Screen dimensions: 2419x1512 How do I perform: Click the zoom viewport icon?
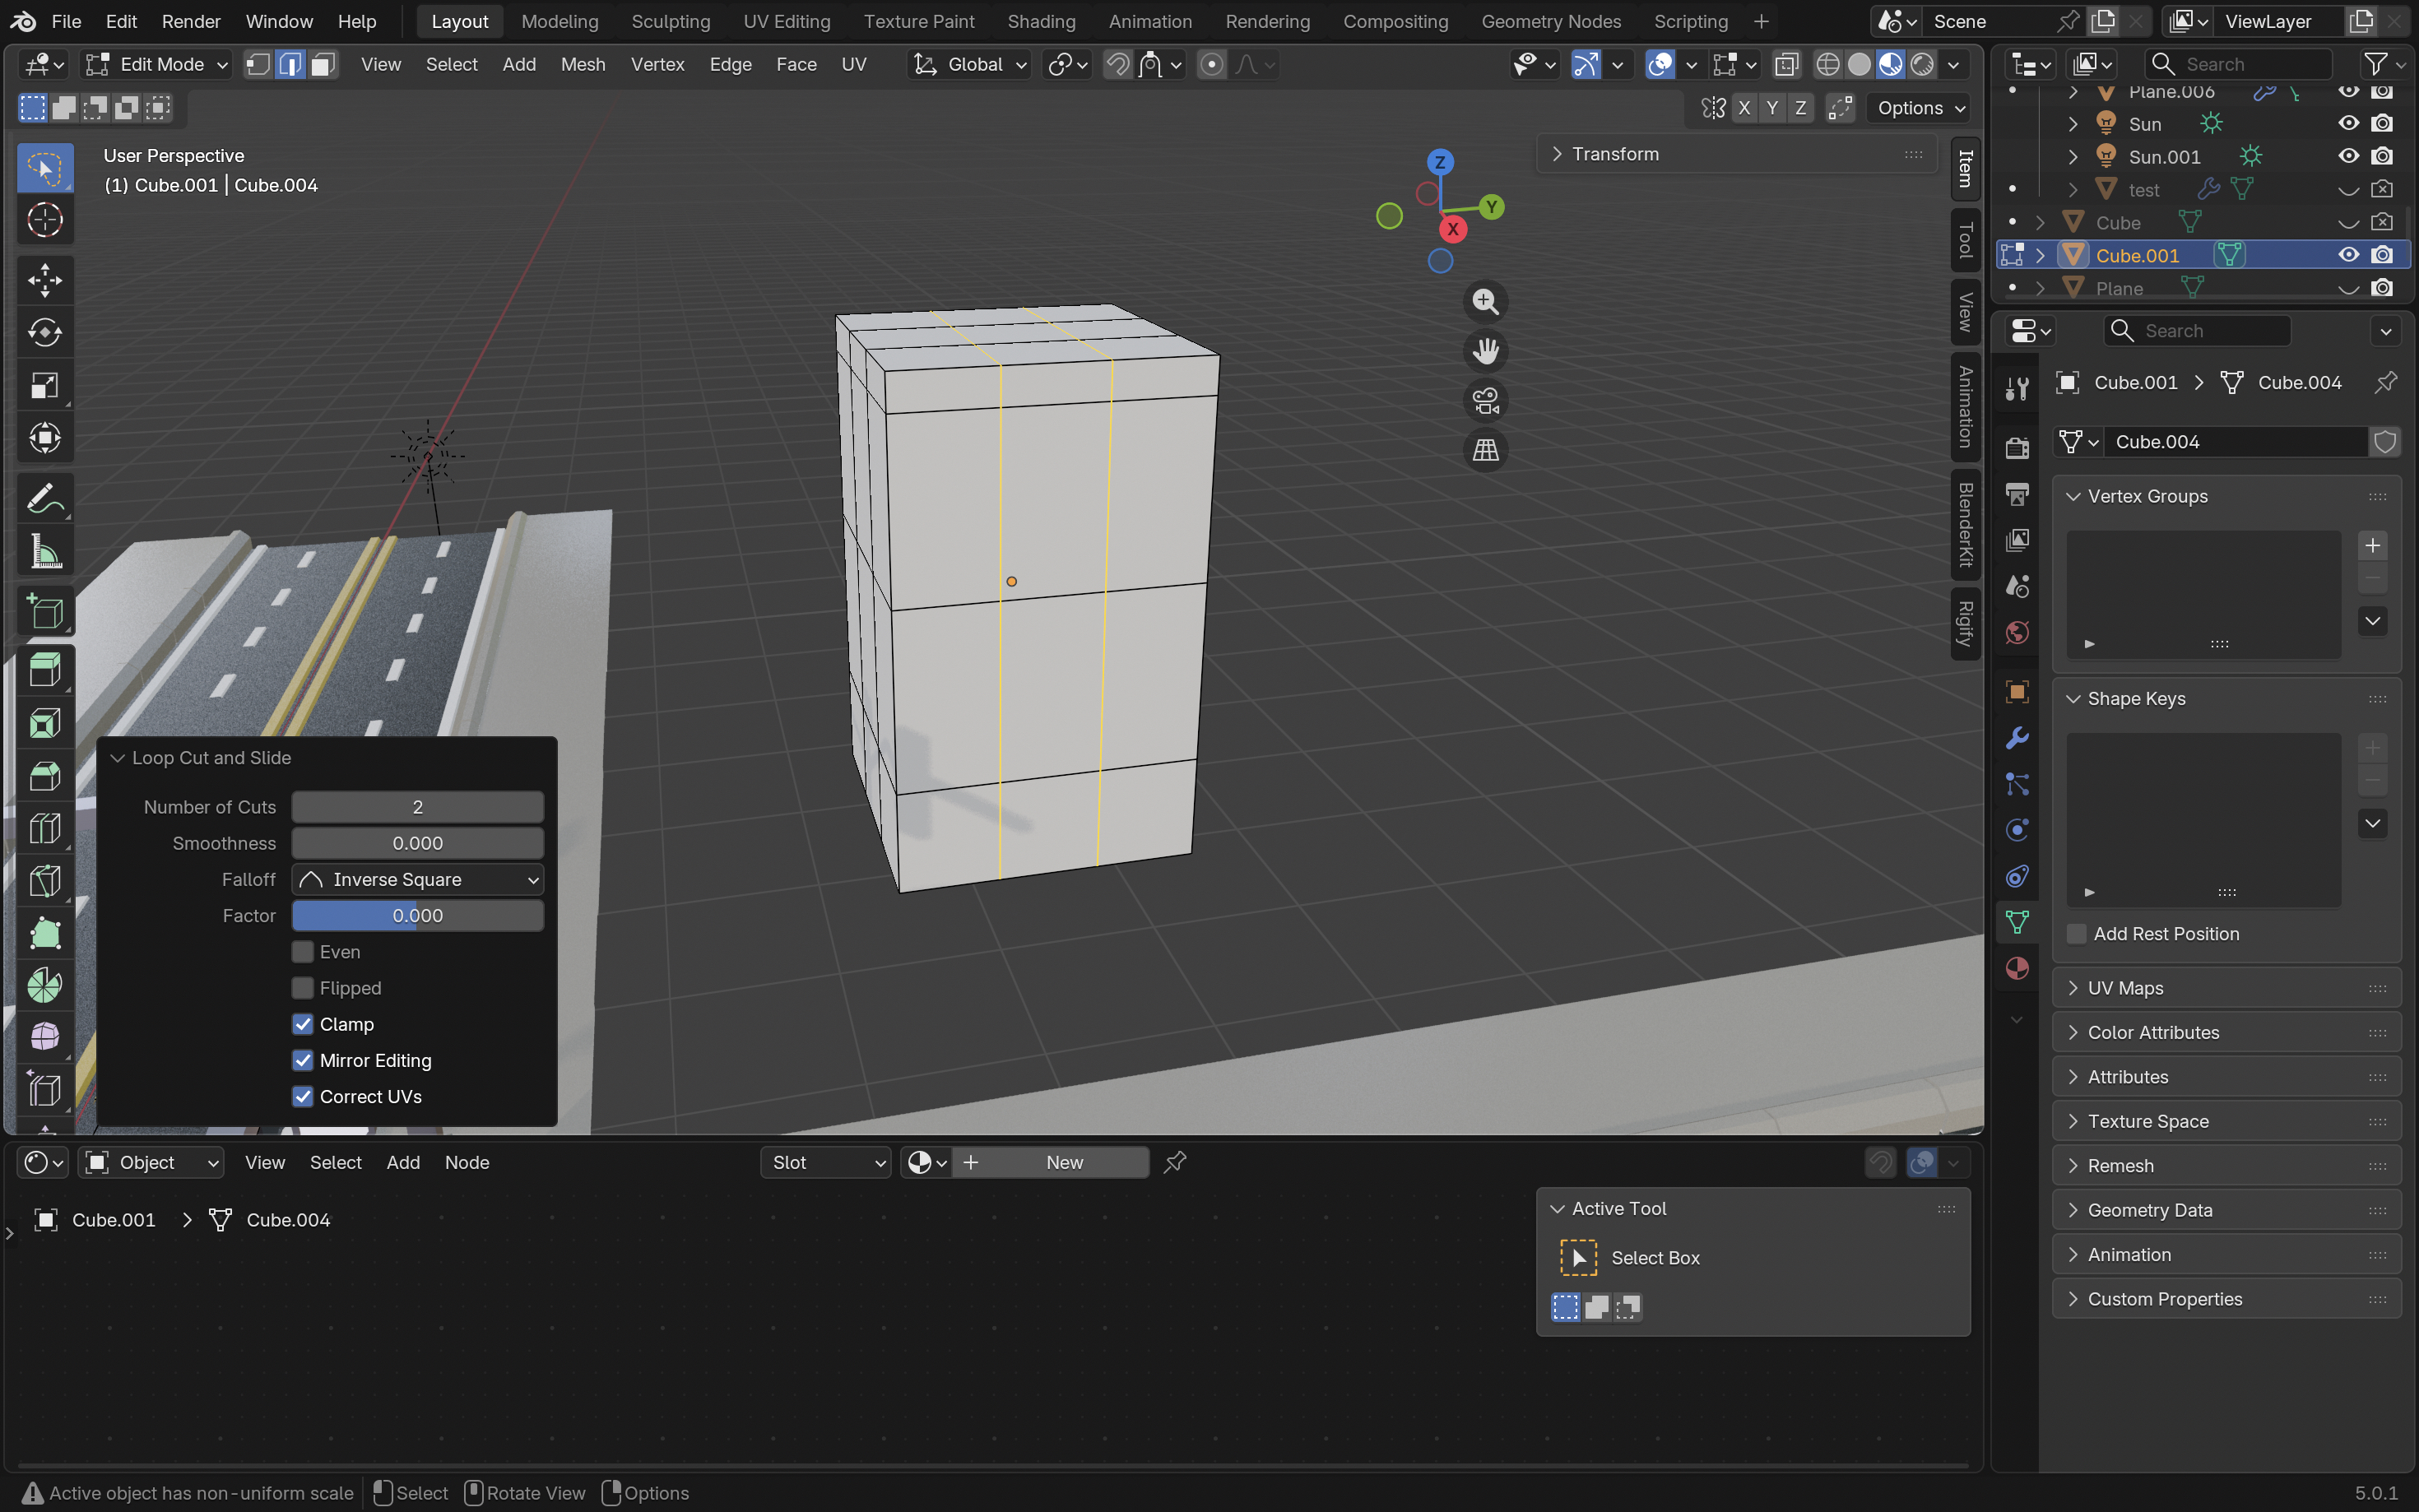[x=1485, y=302]
